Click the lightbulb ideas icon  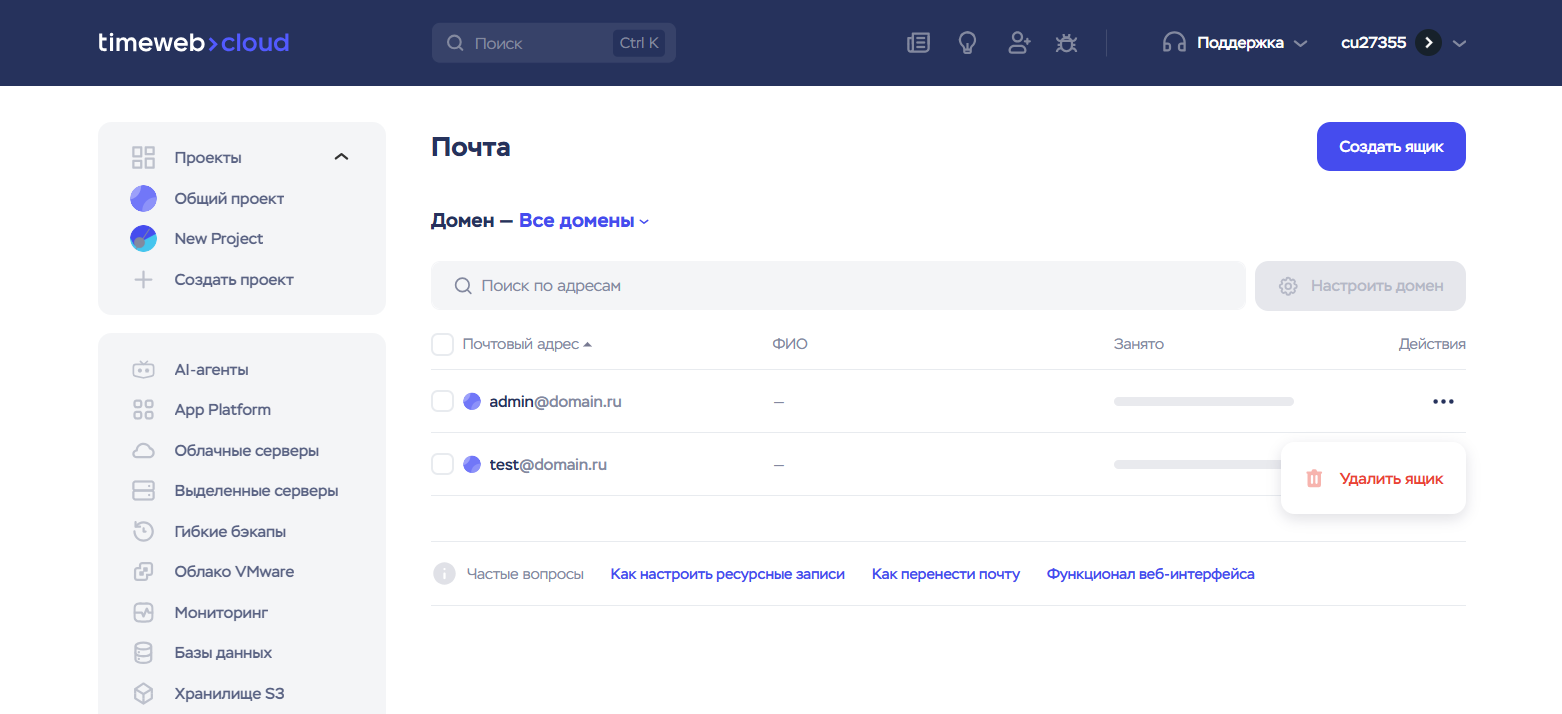click(967, 43)
